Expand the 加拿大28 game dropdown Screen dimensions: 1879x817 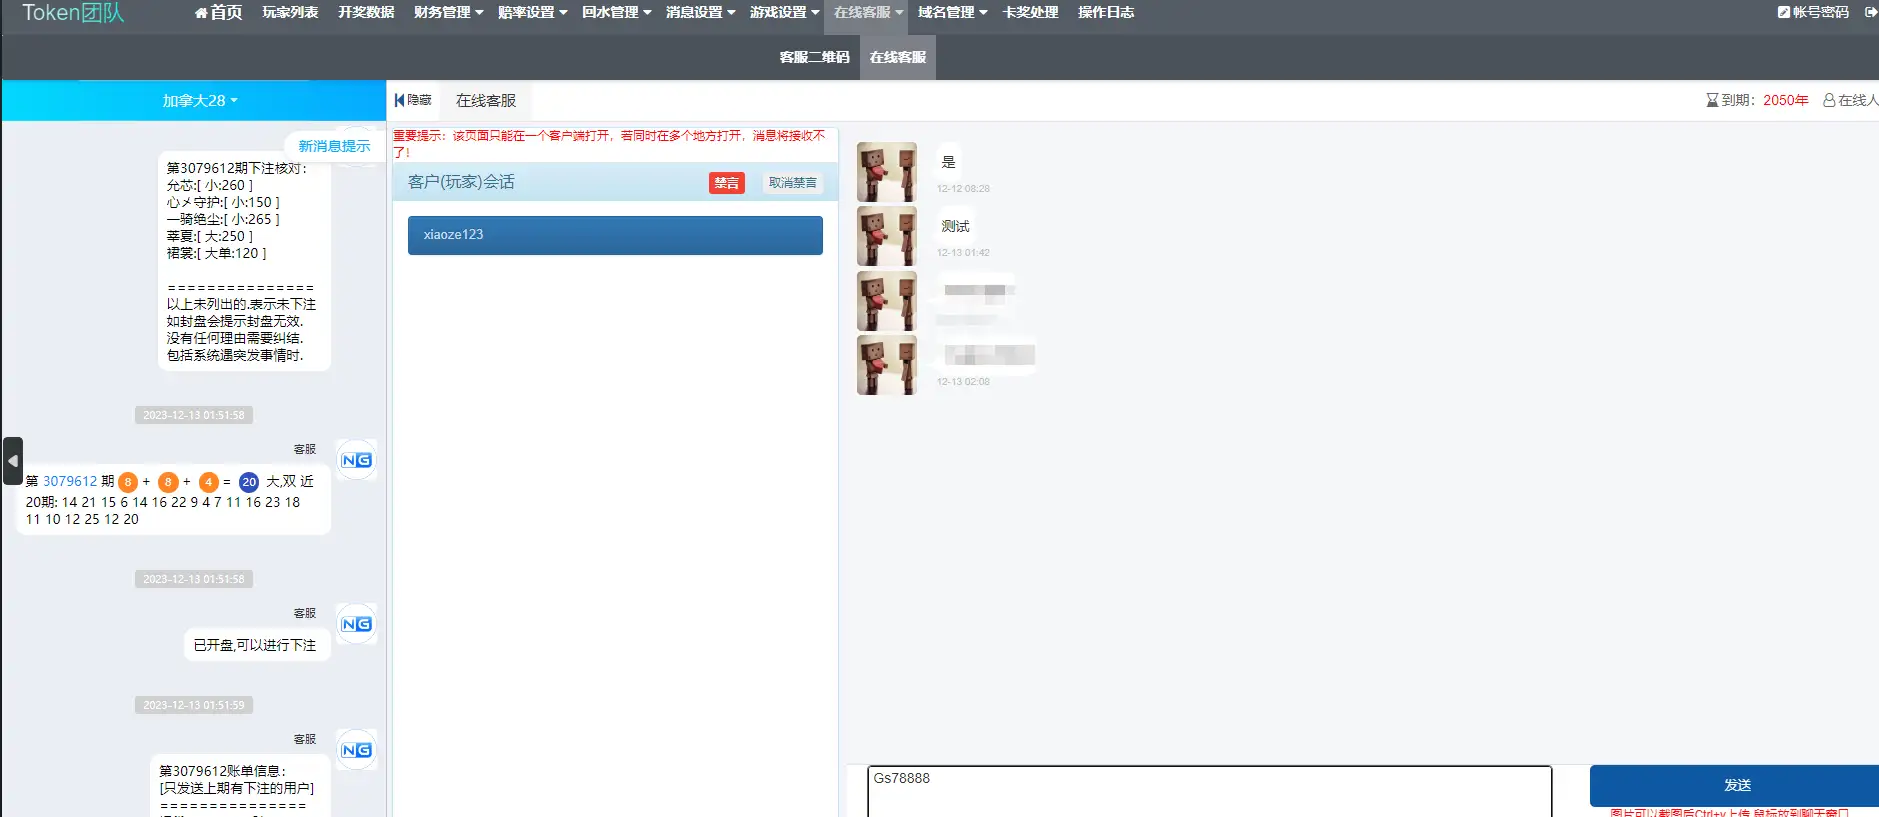(x=200, y=101)
